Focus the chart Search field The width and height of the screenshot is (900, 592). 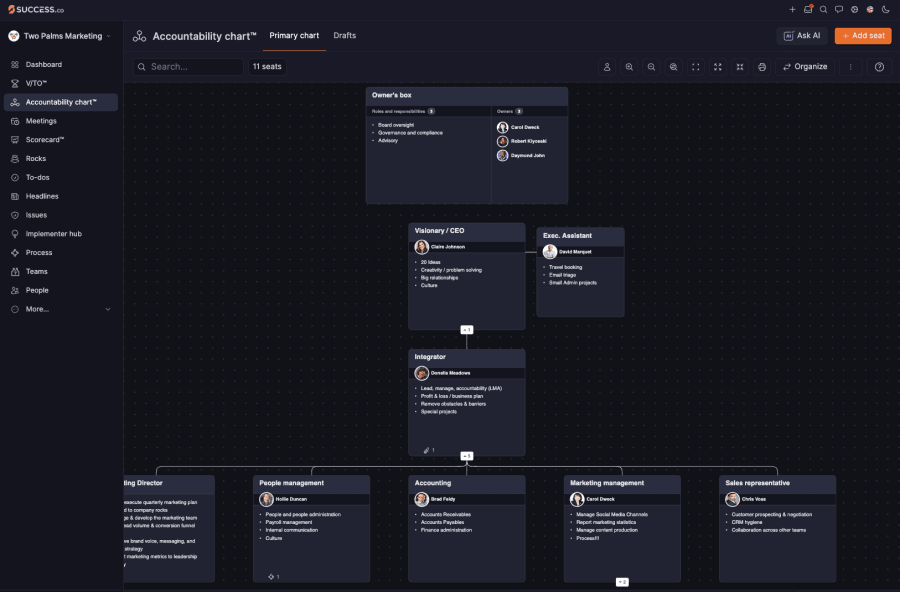(188, 67)
